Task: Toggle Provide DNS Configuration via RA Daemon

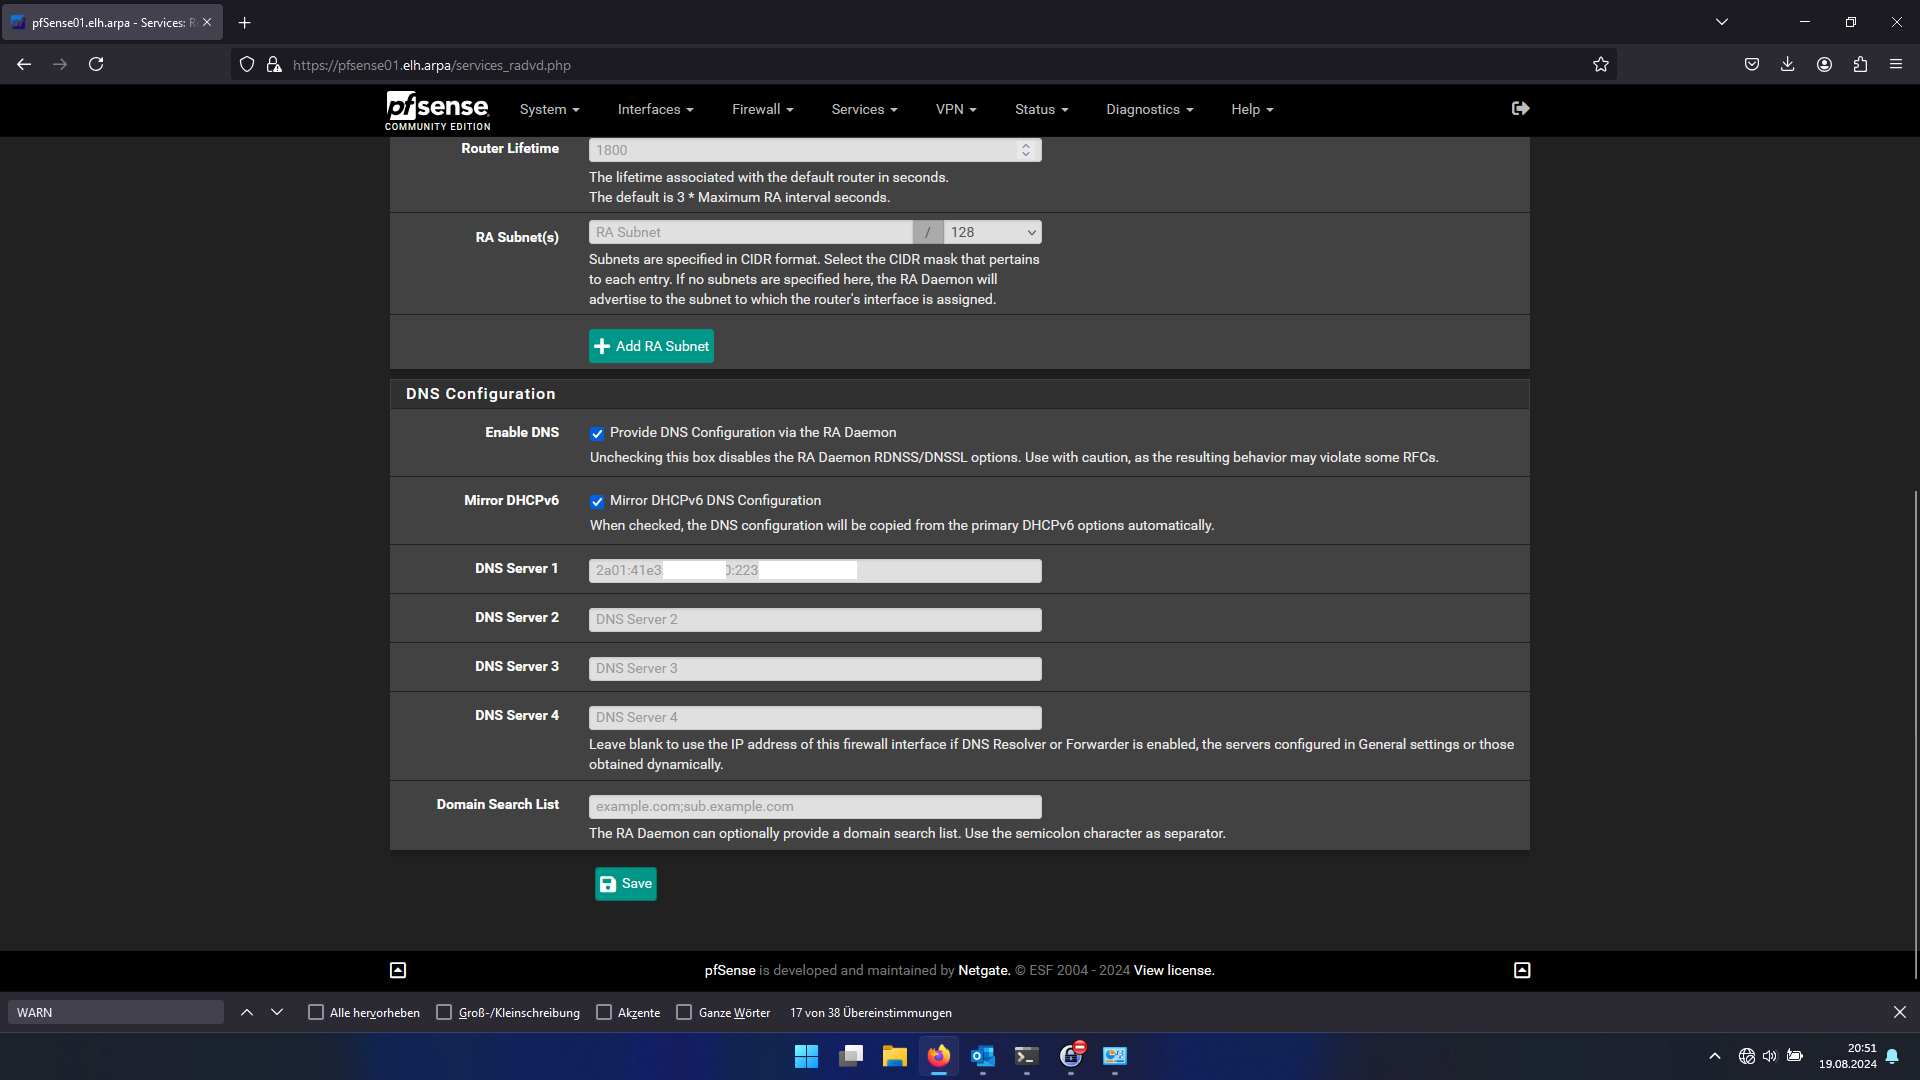Action: [597, 434]
